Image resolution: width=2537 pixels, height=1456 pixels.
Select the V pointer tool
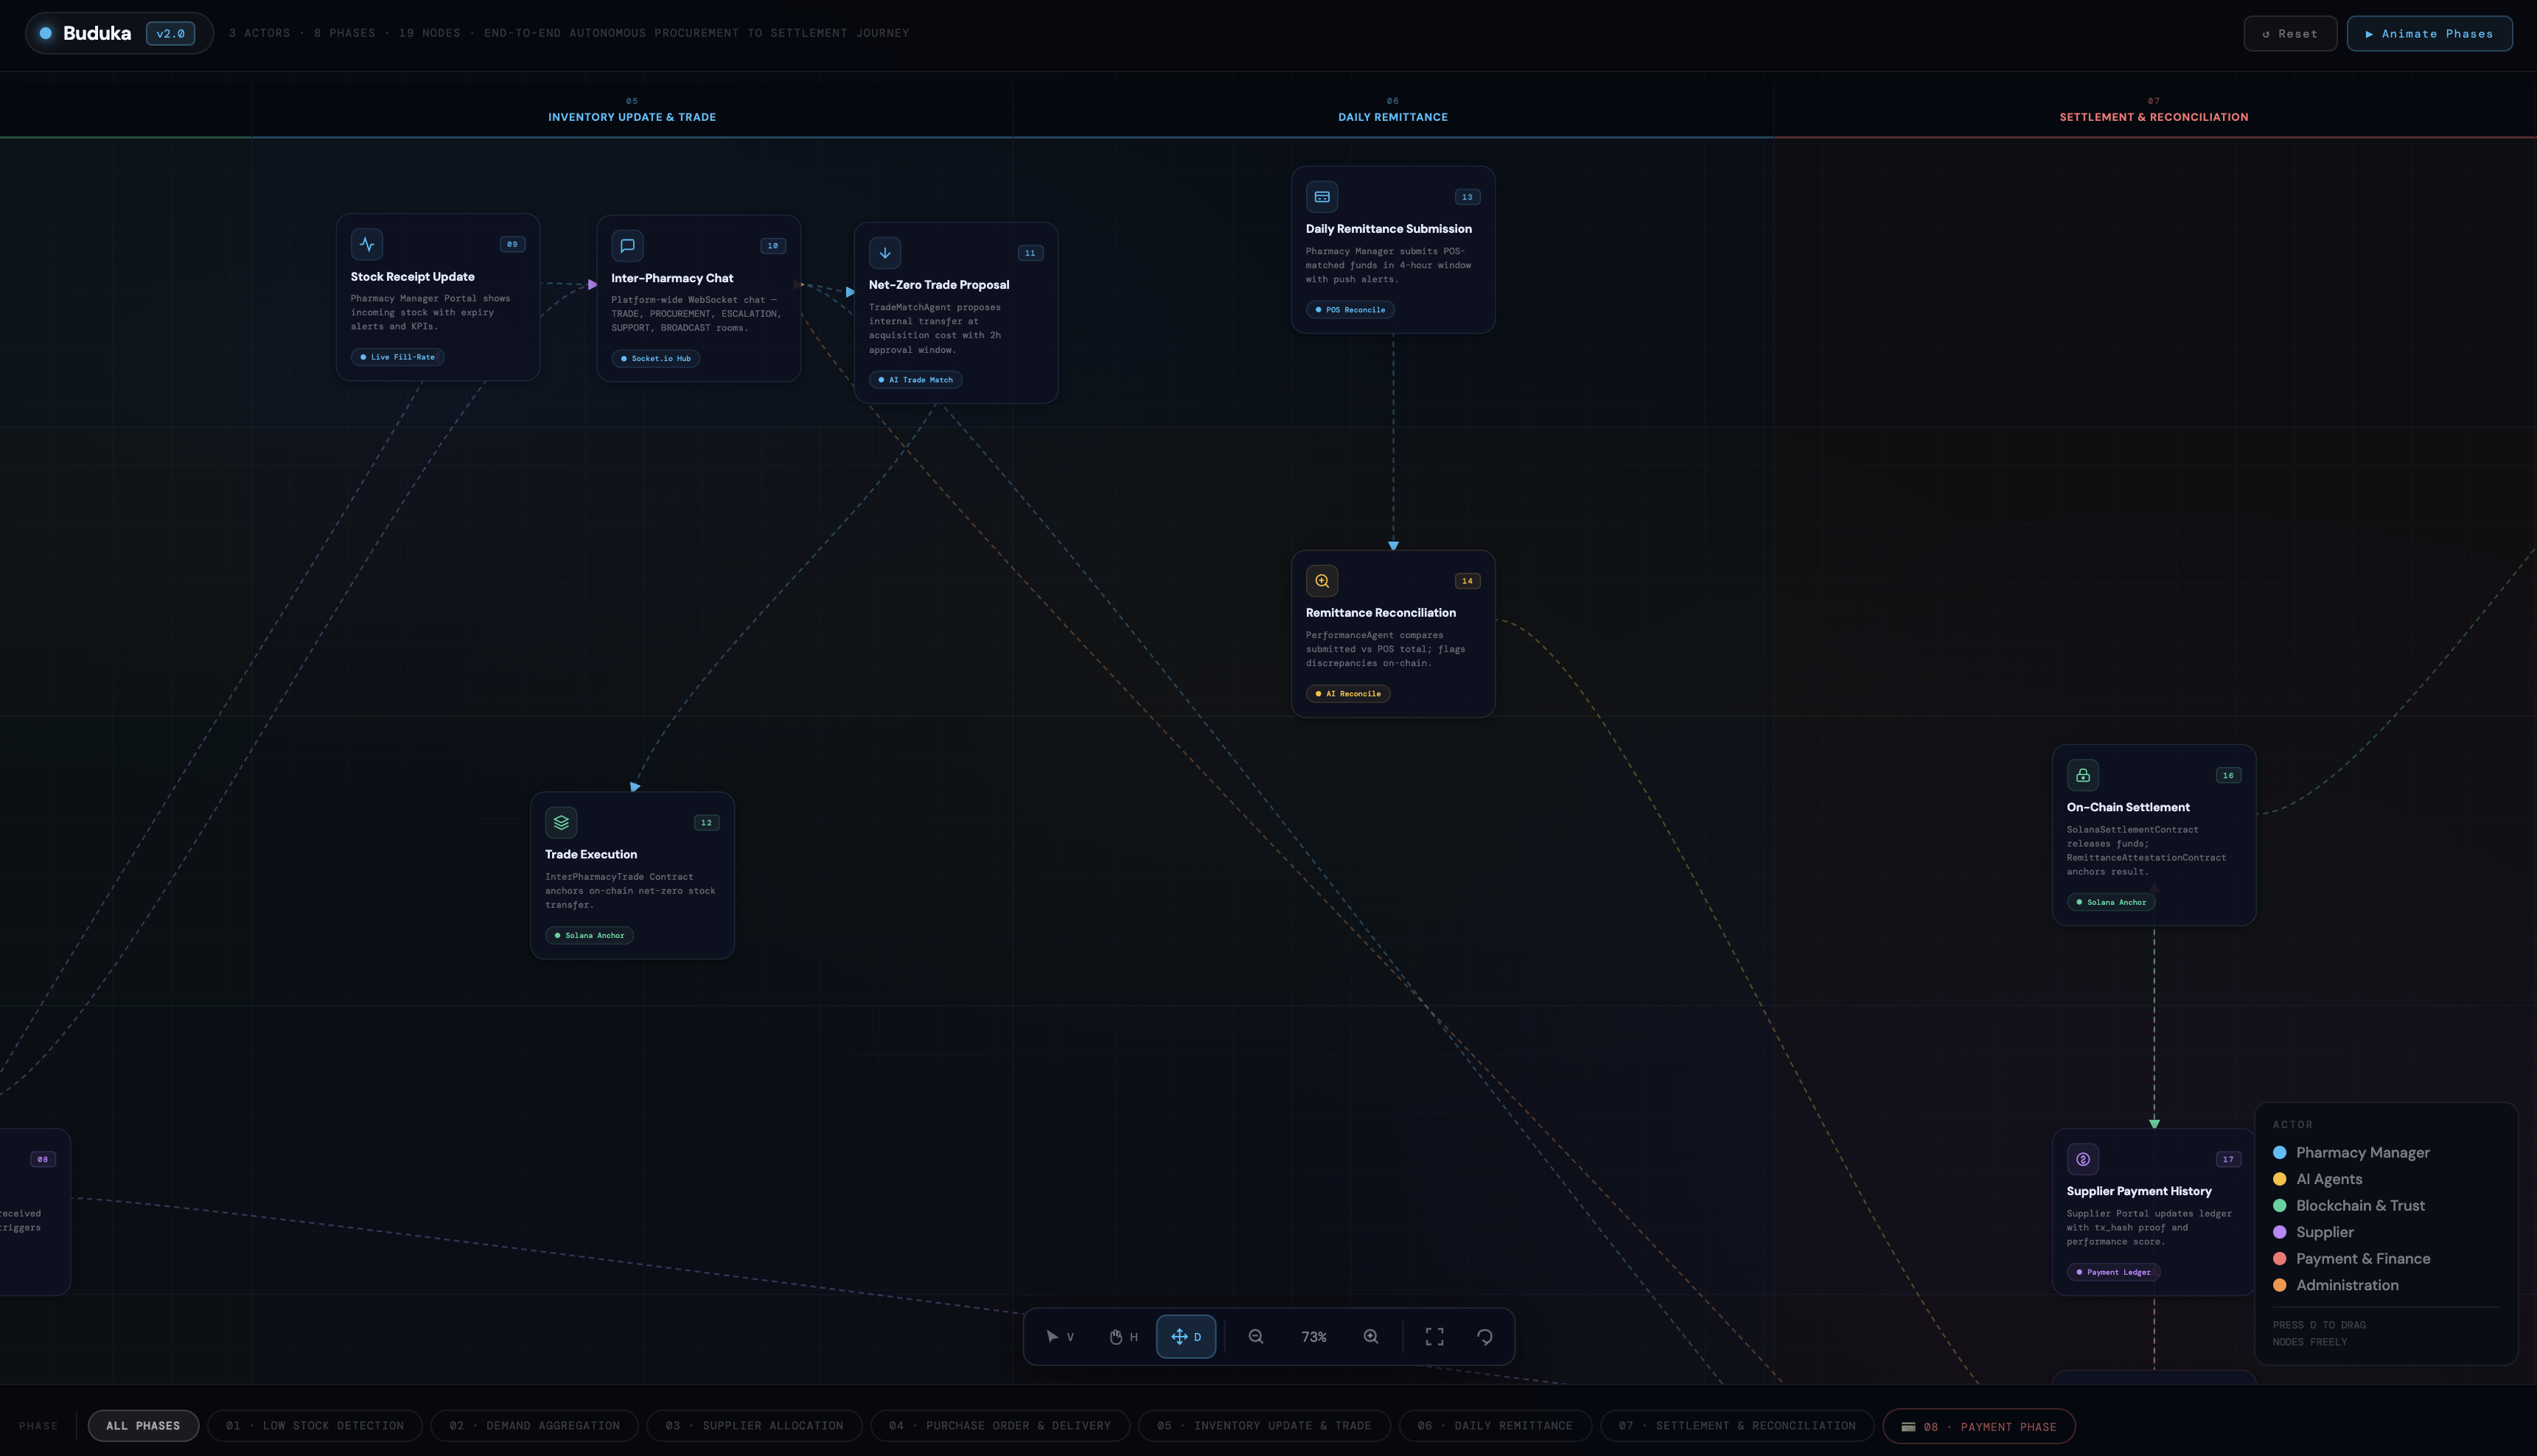(x=1059, y=1336)
